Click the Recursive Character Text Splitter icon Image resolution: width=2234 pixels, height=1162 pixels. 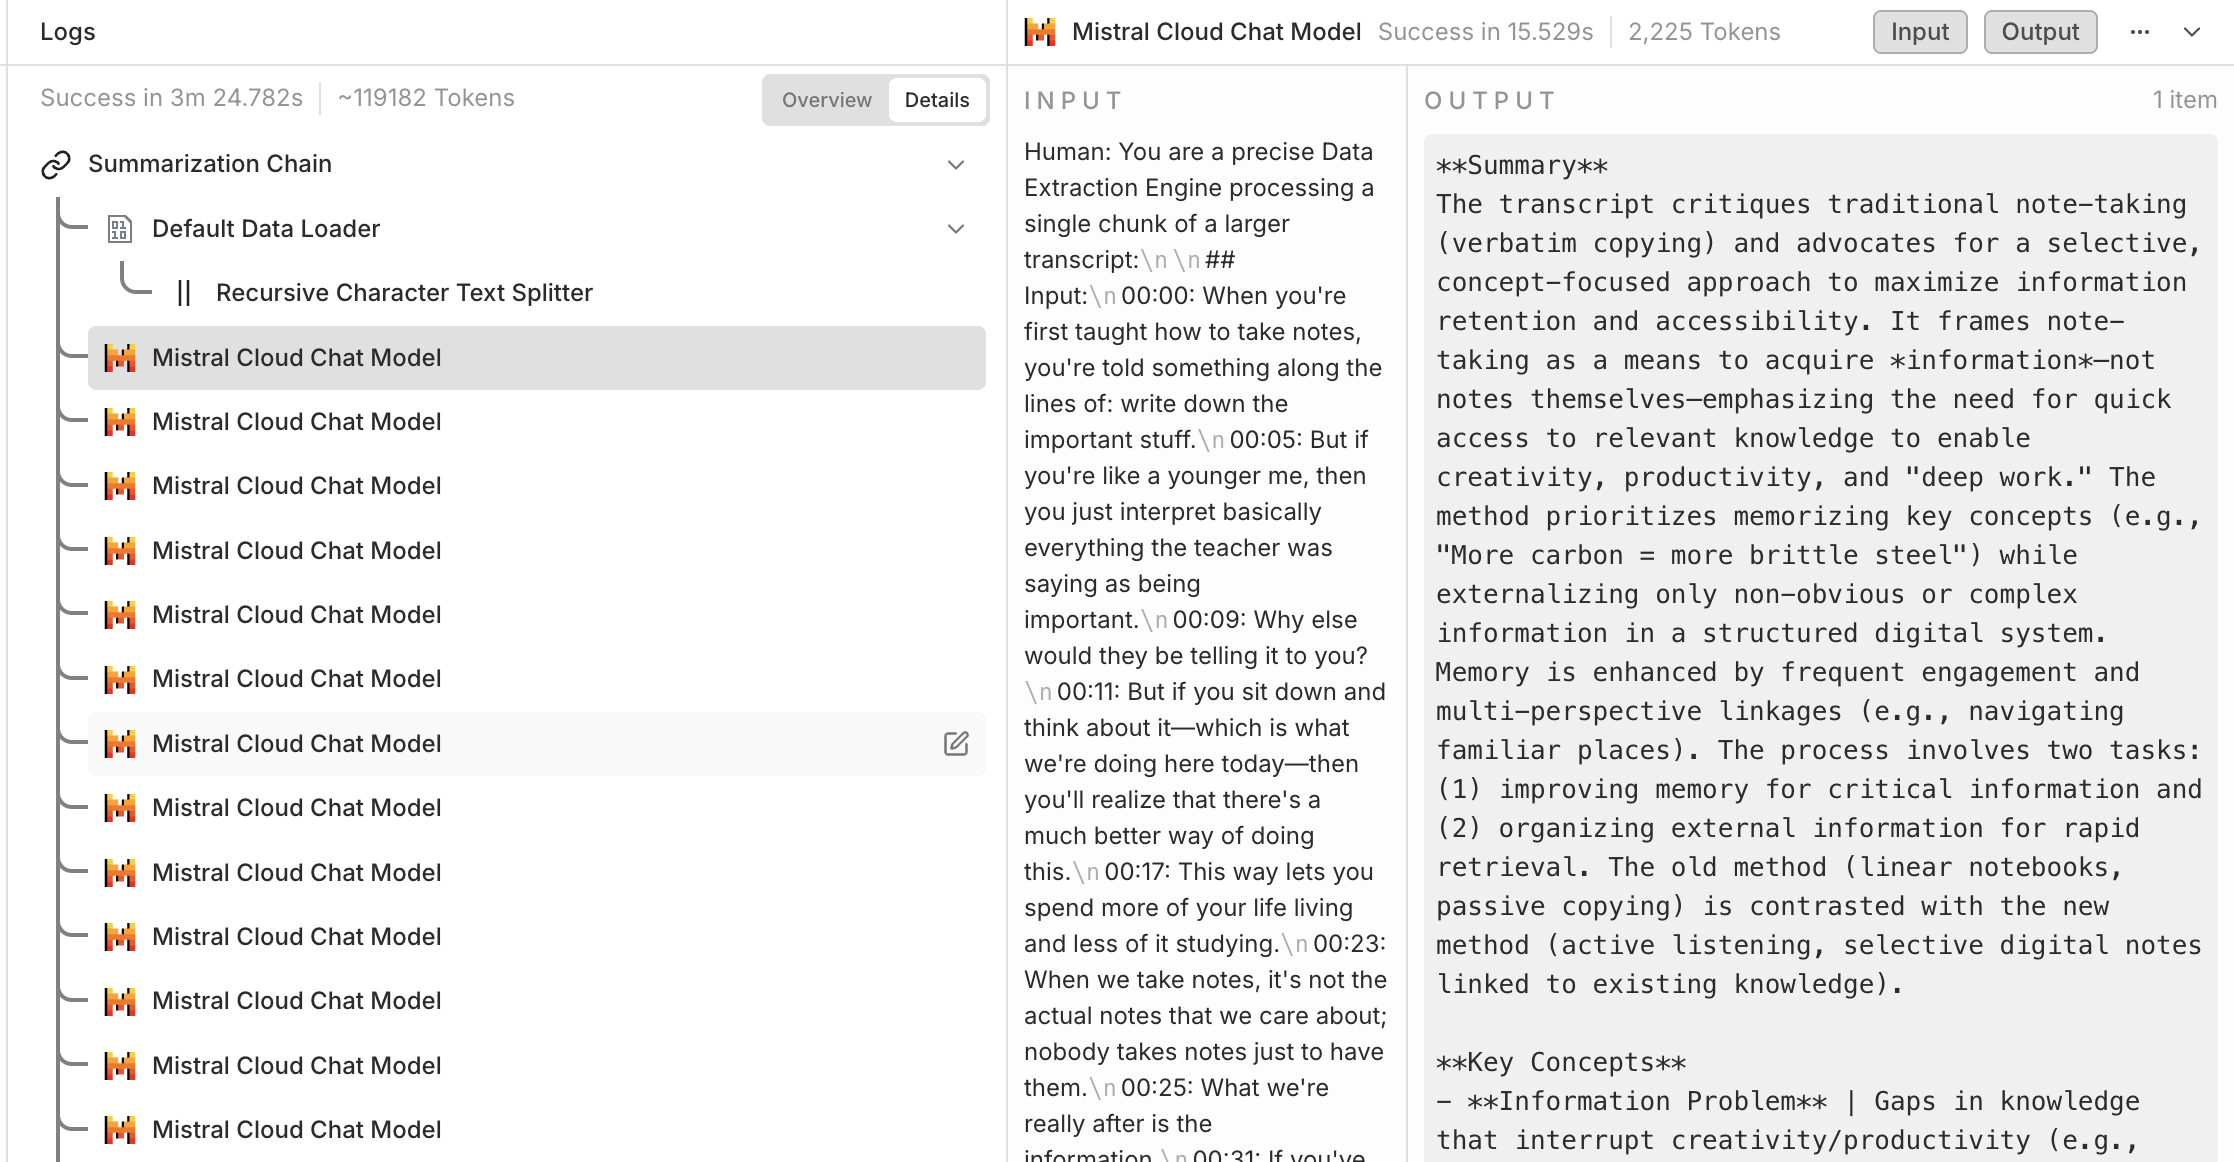(x=184, y=293)
